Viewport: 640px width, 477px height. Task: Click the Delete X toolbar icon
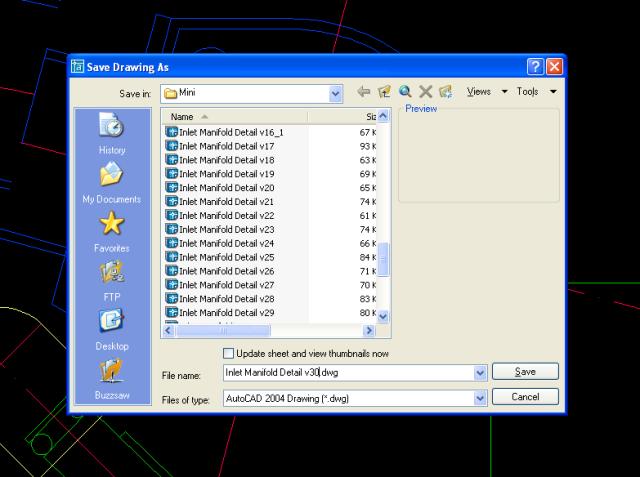click(x=425, y=91)
